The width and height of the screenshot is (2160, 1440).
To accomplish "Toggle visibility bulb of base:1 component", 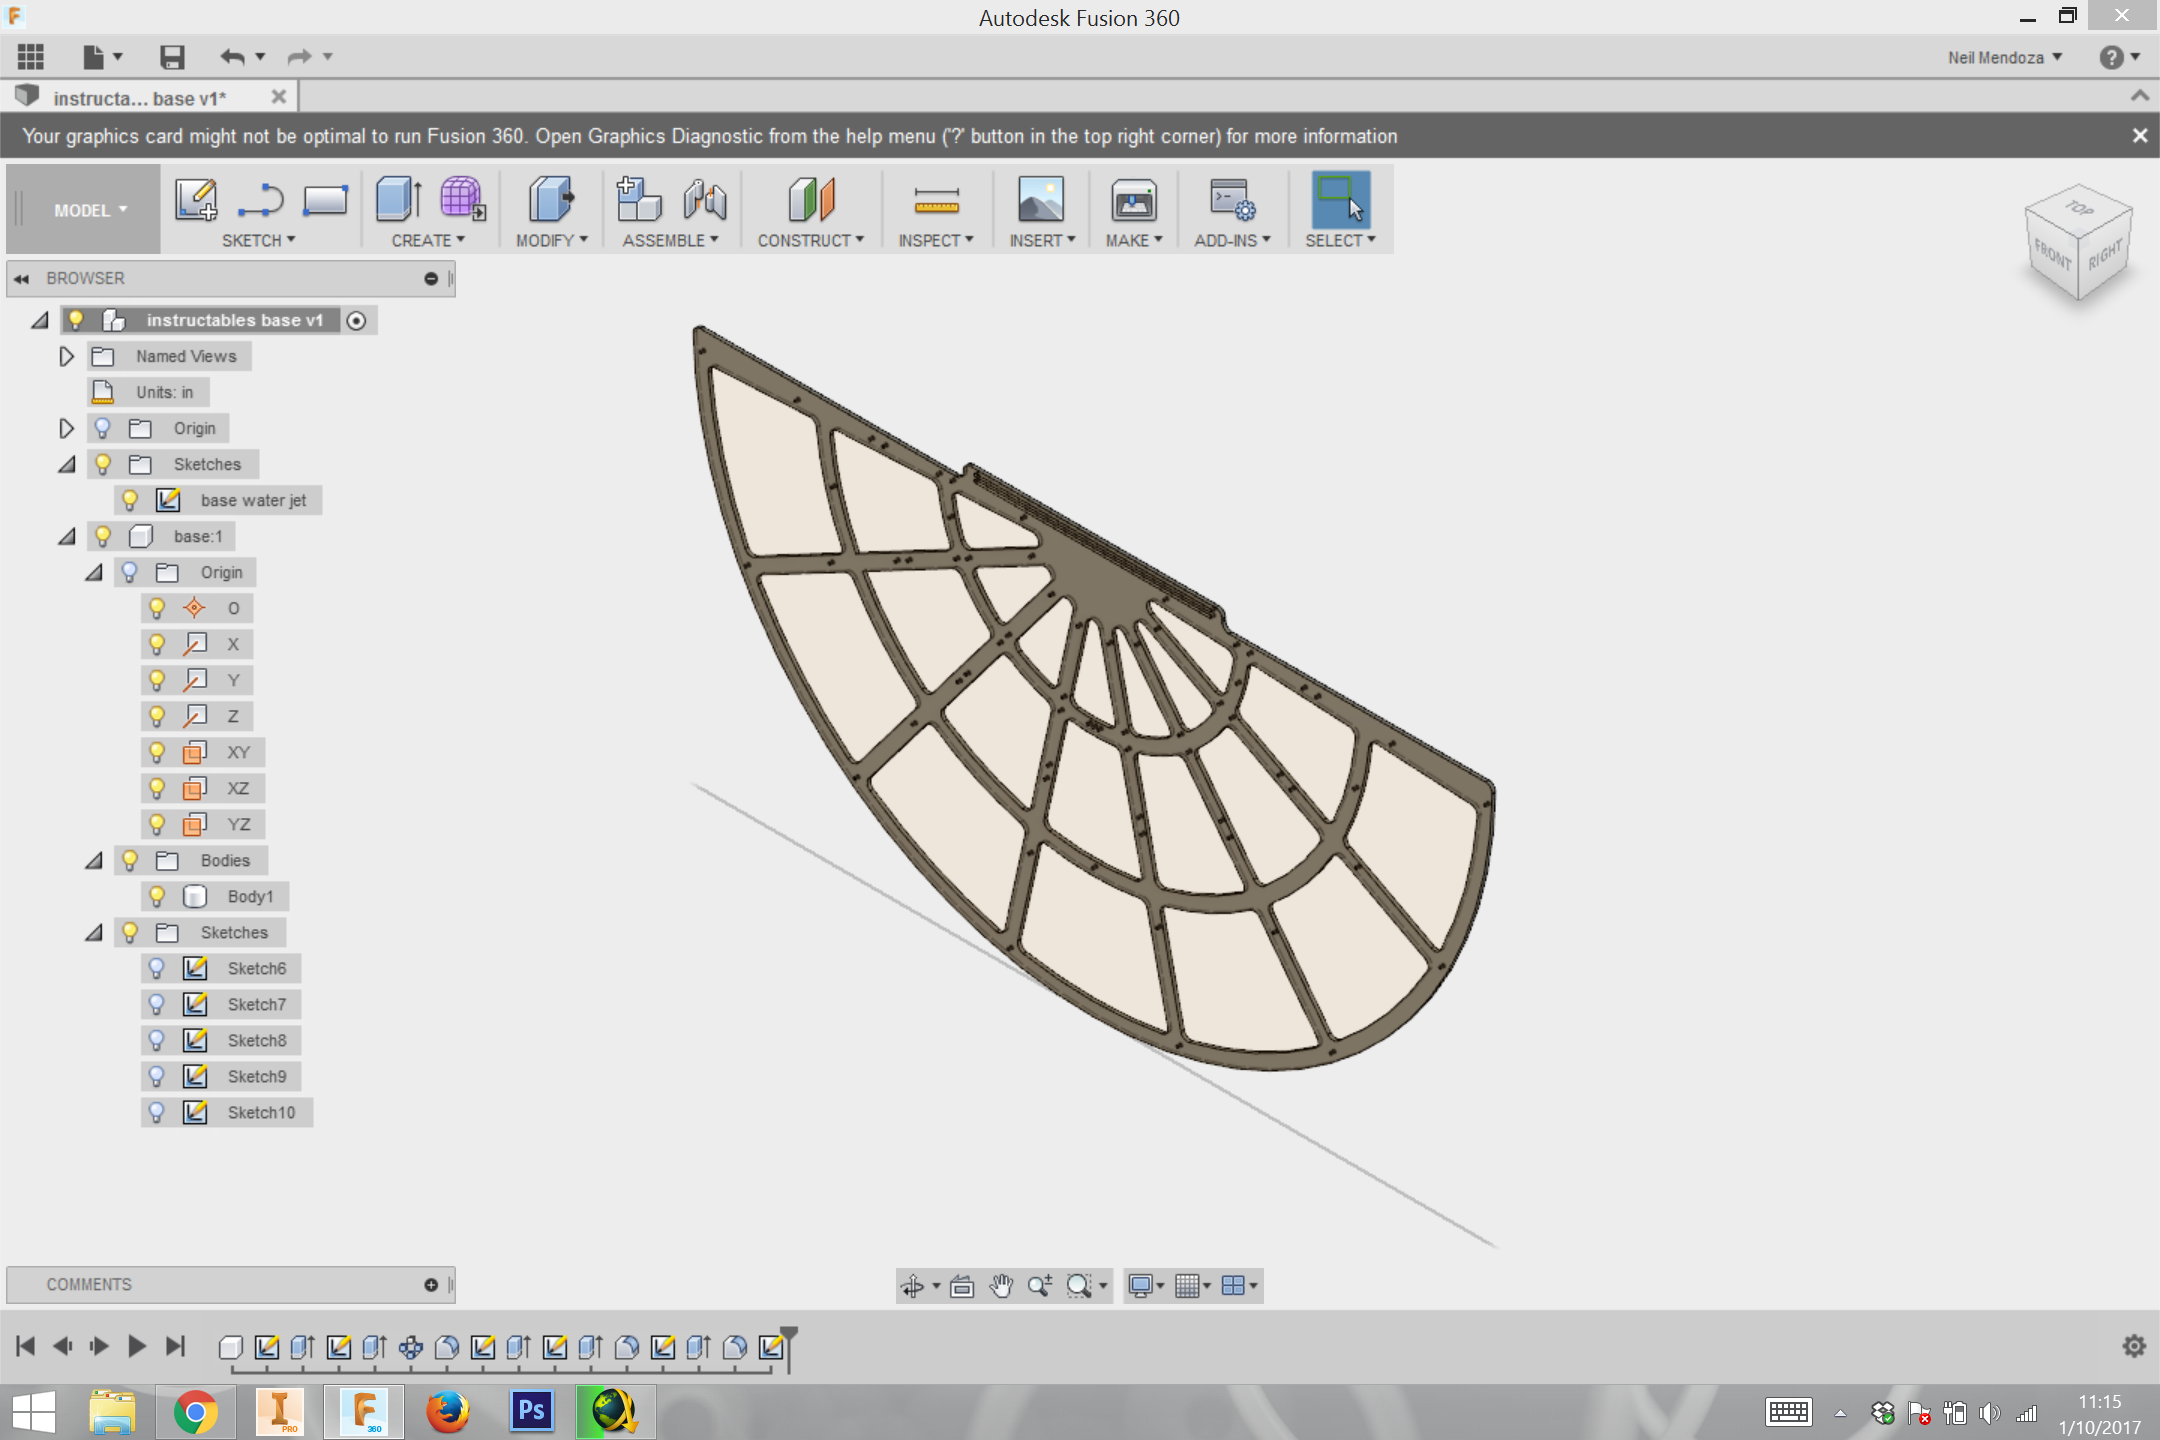I will 102,536.
